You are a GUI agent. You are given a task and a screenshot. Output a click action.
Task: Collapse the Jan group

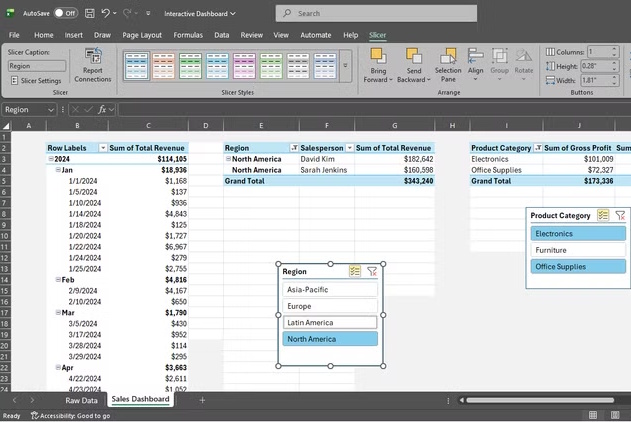click(x=58, y=170)
